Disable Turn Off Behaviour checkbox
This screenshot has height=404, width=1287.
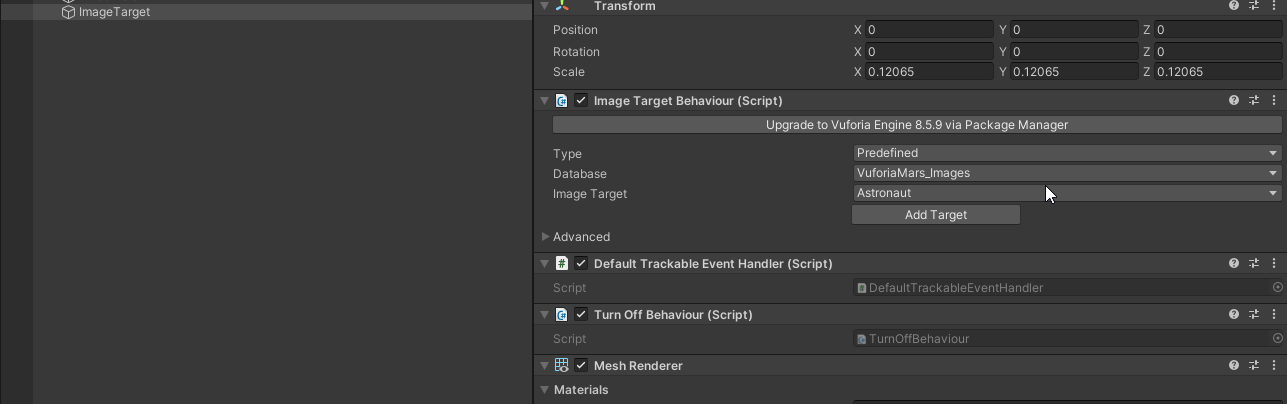click(x=581, y=314)
